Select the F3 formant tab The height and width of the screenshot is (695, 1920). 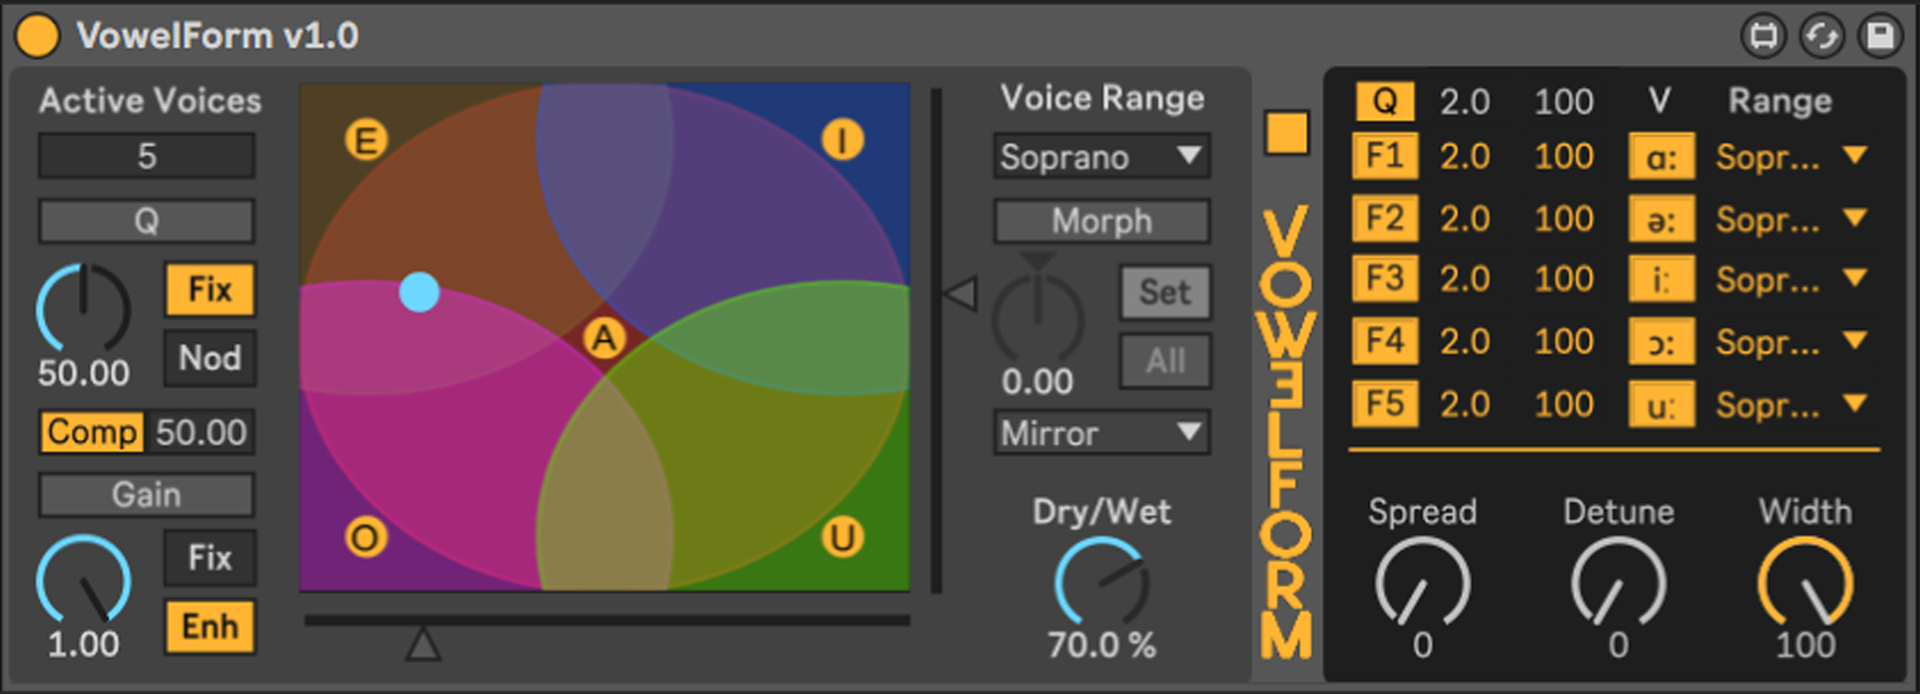pos(1384,279)
